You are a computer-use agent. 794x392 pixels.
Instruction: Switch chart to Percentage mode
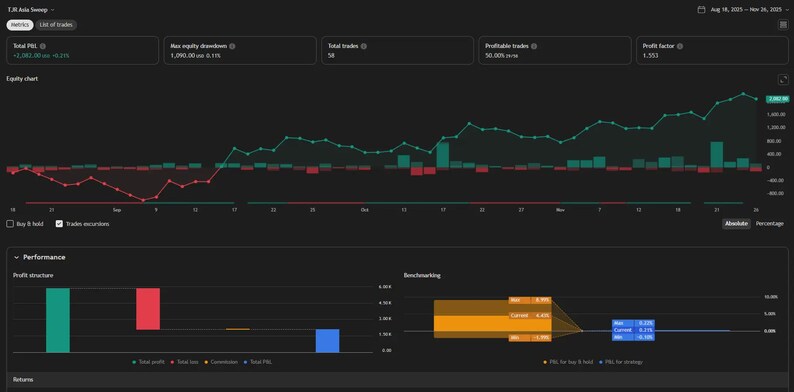click(769, 224)
